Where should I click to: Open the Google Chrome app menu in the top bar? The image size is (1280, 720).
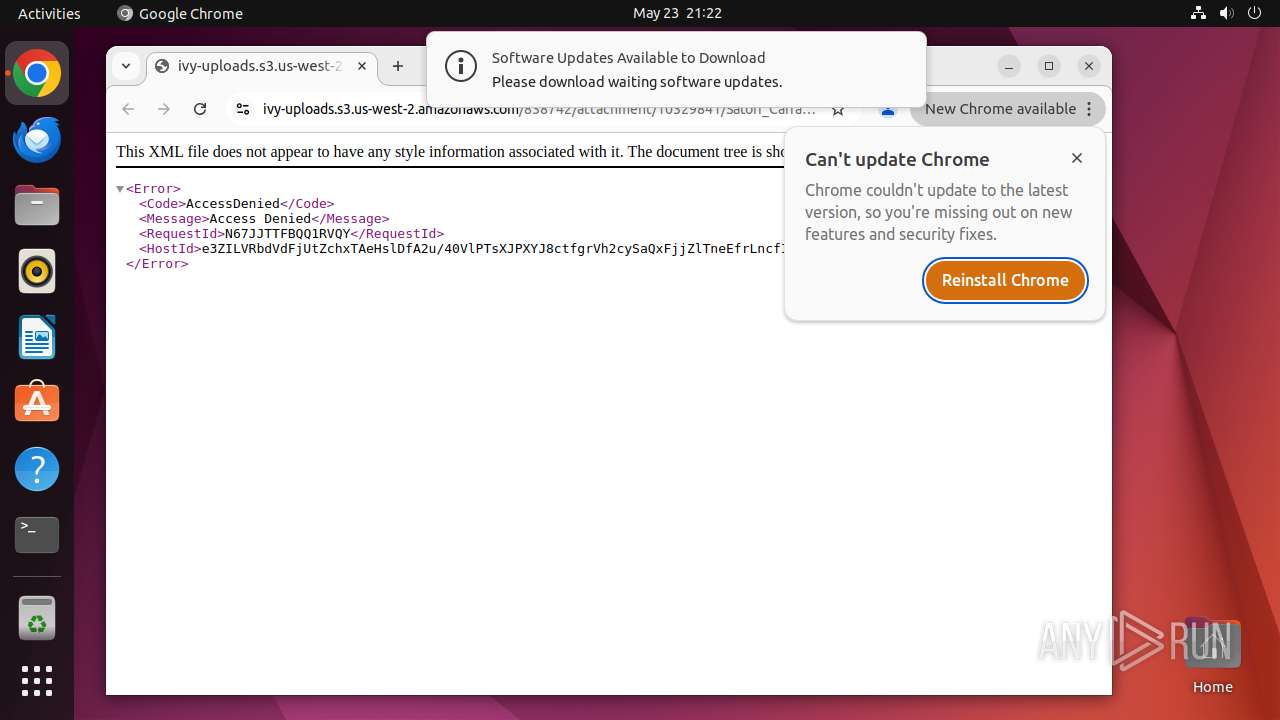(x=180, y=13)
